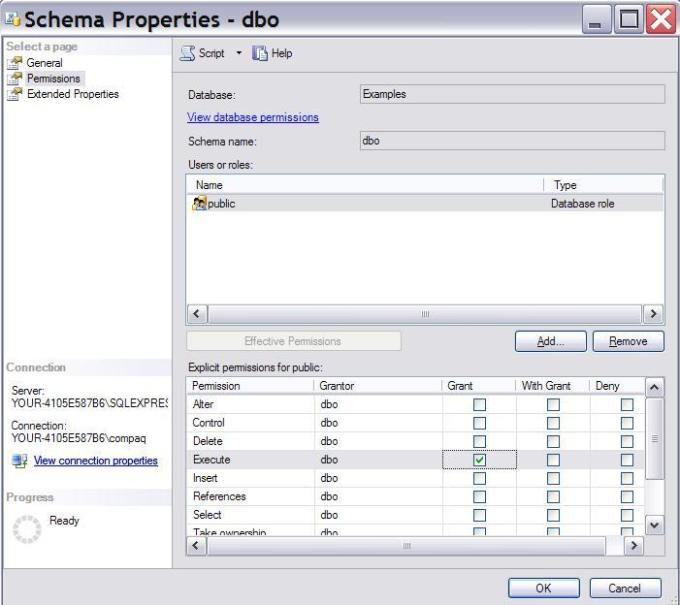Image resolution: width=680 pixels, height=605 pixels.
Task: Enable Grant checkbox for Select permission
Action: pyautogui.click(x=479, y=515)
